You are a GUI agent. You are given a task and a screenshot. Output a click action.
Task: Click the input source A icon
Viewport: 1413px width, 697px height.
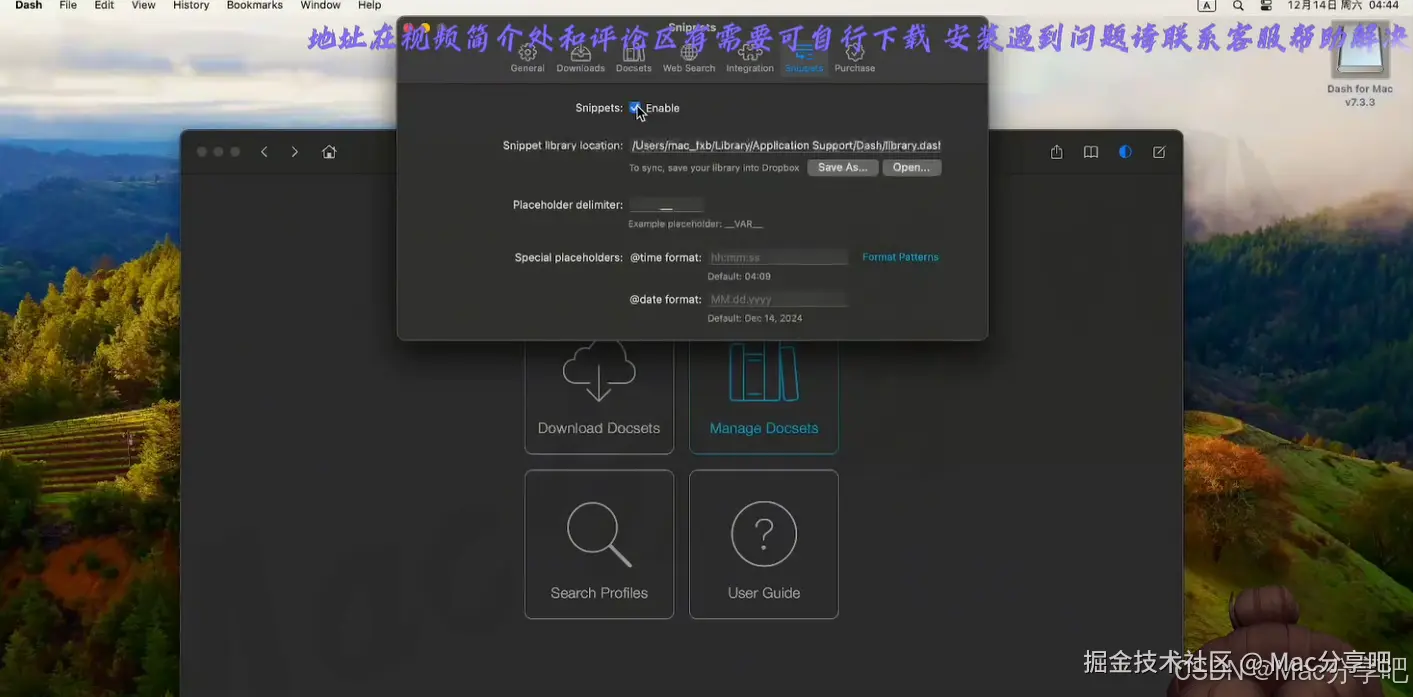tap(1207, 6)
